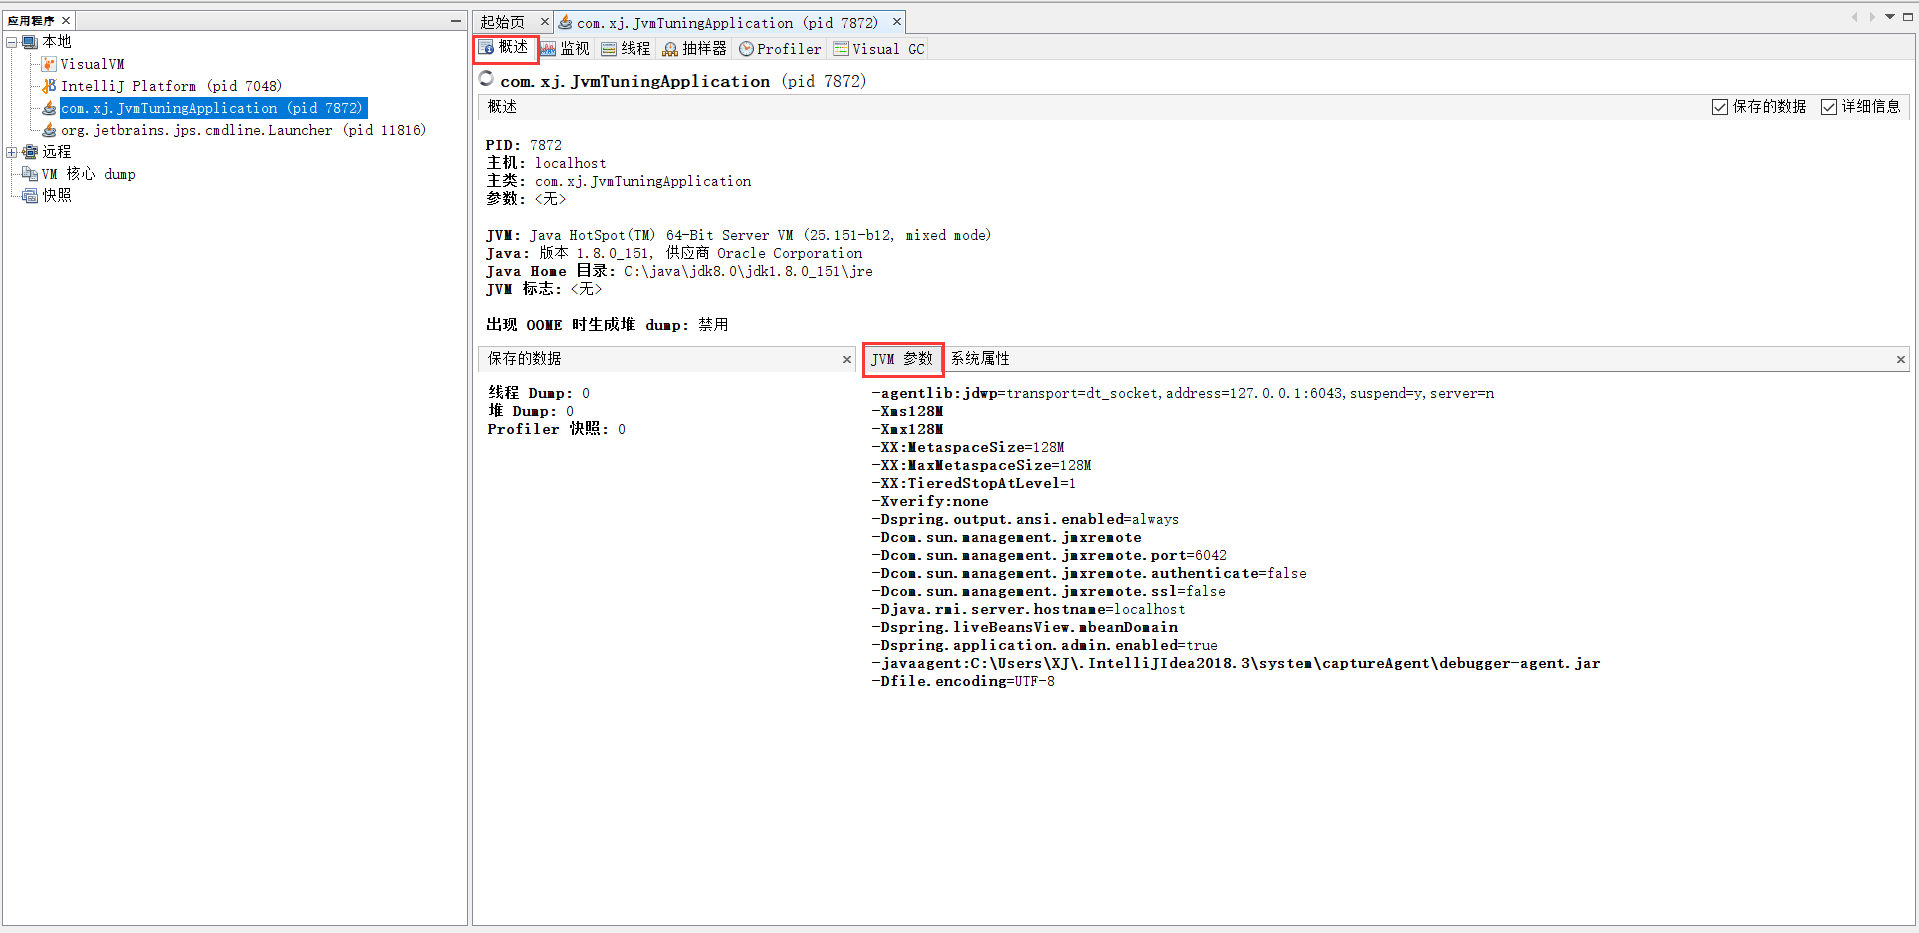
Task: Close the JVM 参数 details section
Action: 1901,360
